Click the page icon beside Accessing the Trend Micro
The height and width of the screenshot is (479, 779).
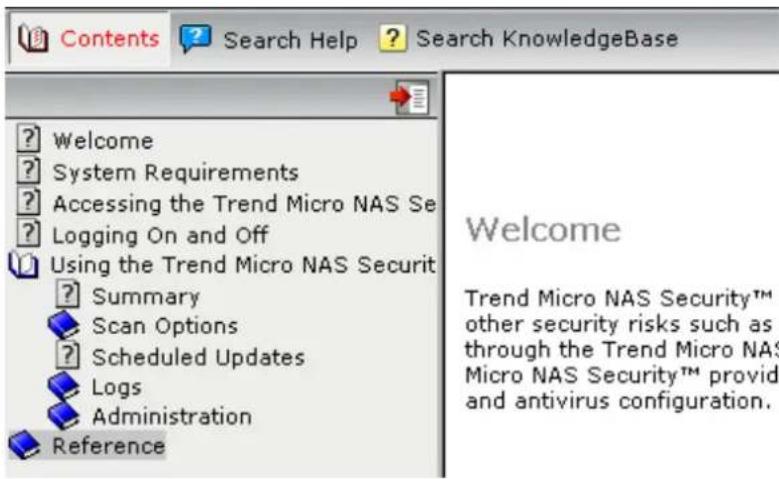point(28,202)
